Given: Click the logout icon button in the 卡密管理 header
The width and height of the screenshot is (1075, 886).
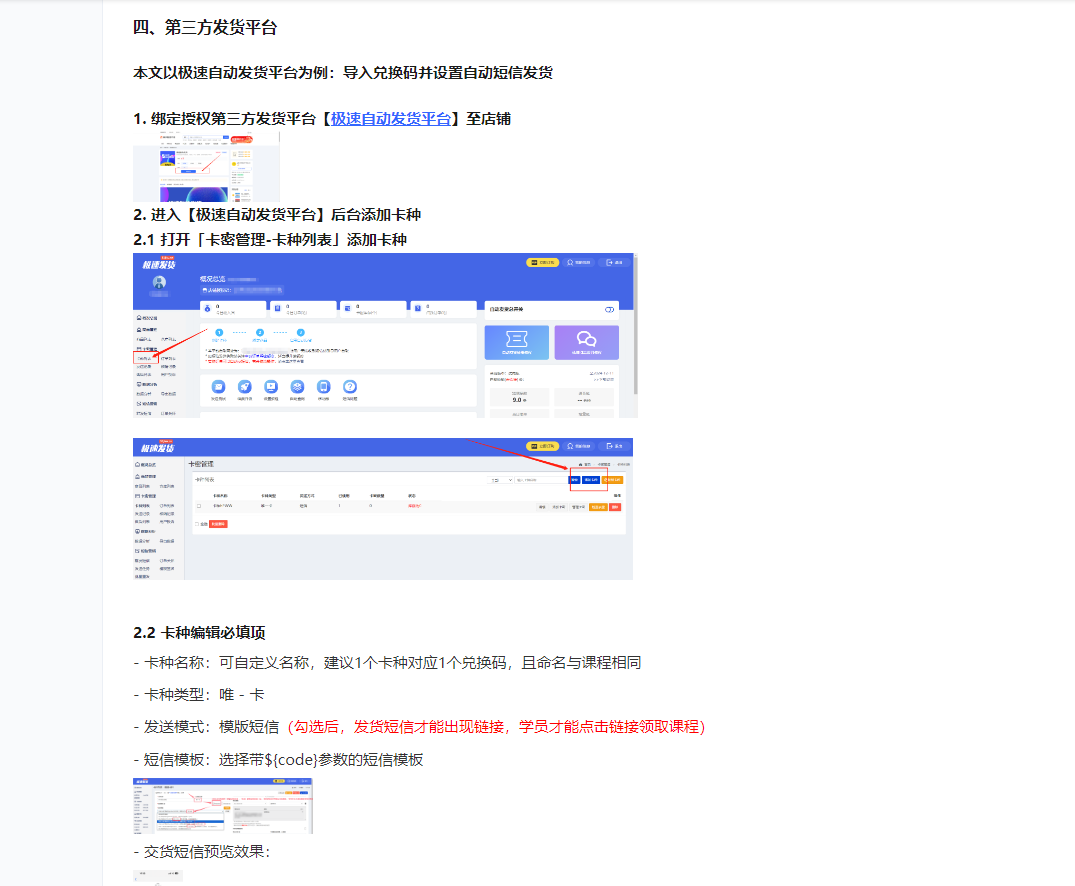Looking at the screenshot, I should click(x=614, y=446).
